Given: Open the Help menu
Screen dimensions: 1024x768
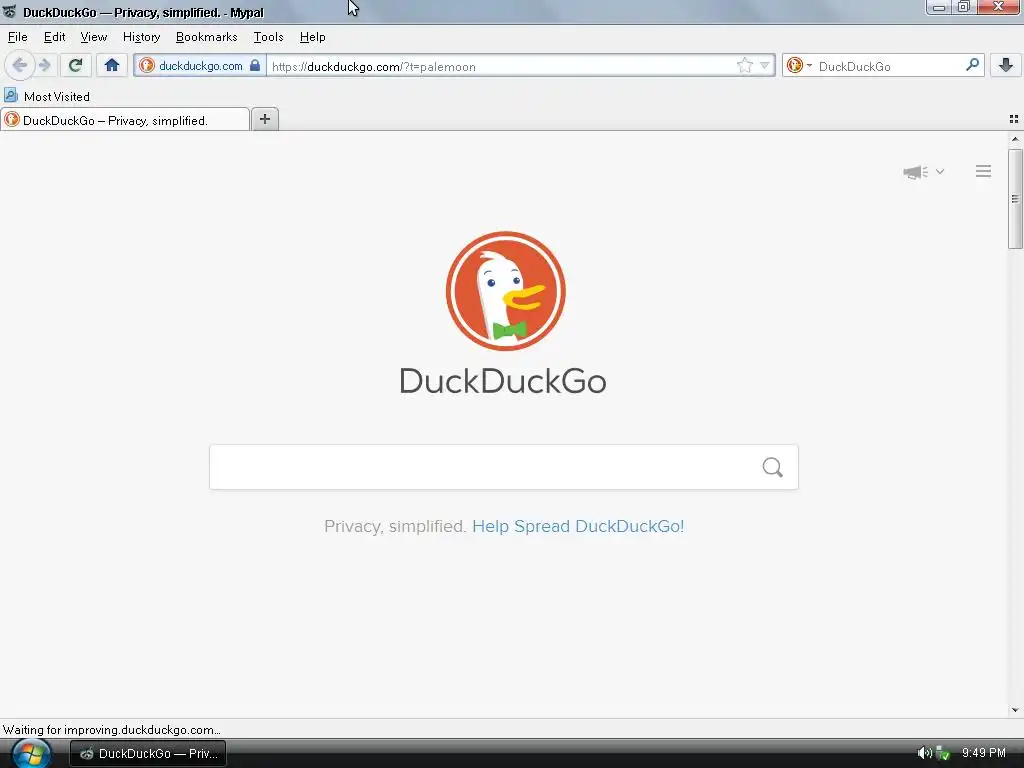Looking at the screenshot, I should [312, 37].
